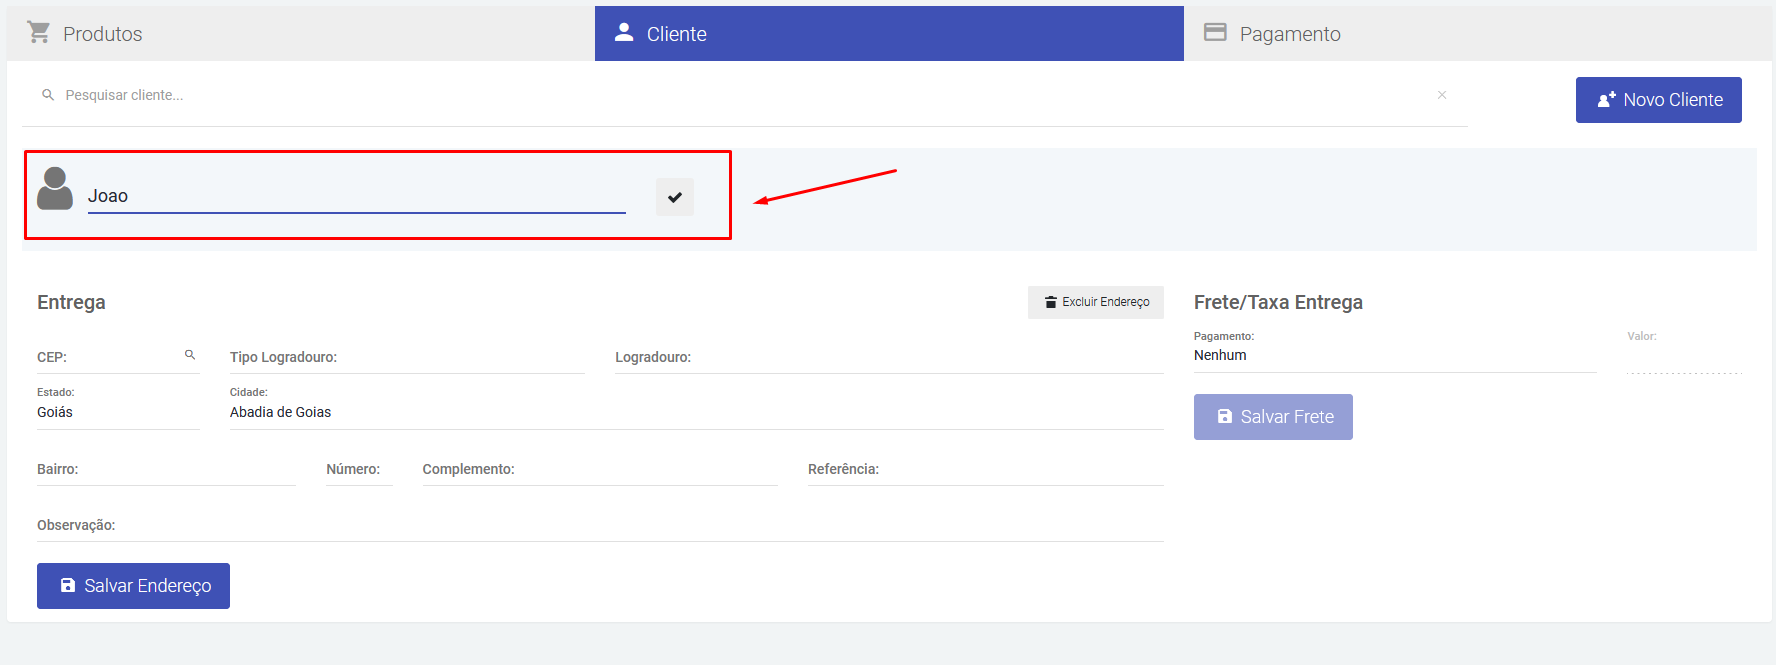1776x665 pixels.
Task: Save address with Salvar Endereço button
Action: click(x=134, y=586)
